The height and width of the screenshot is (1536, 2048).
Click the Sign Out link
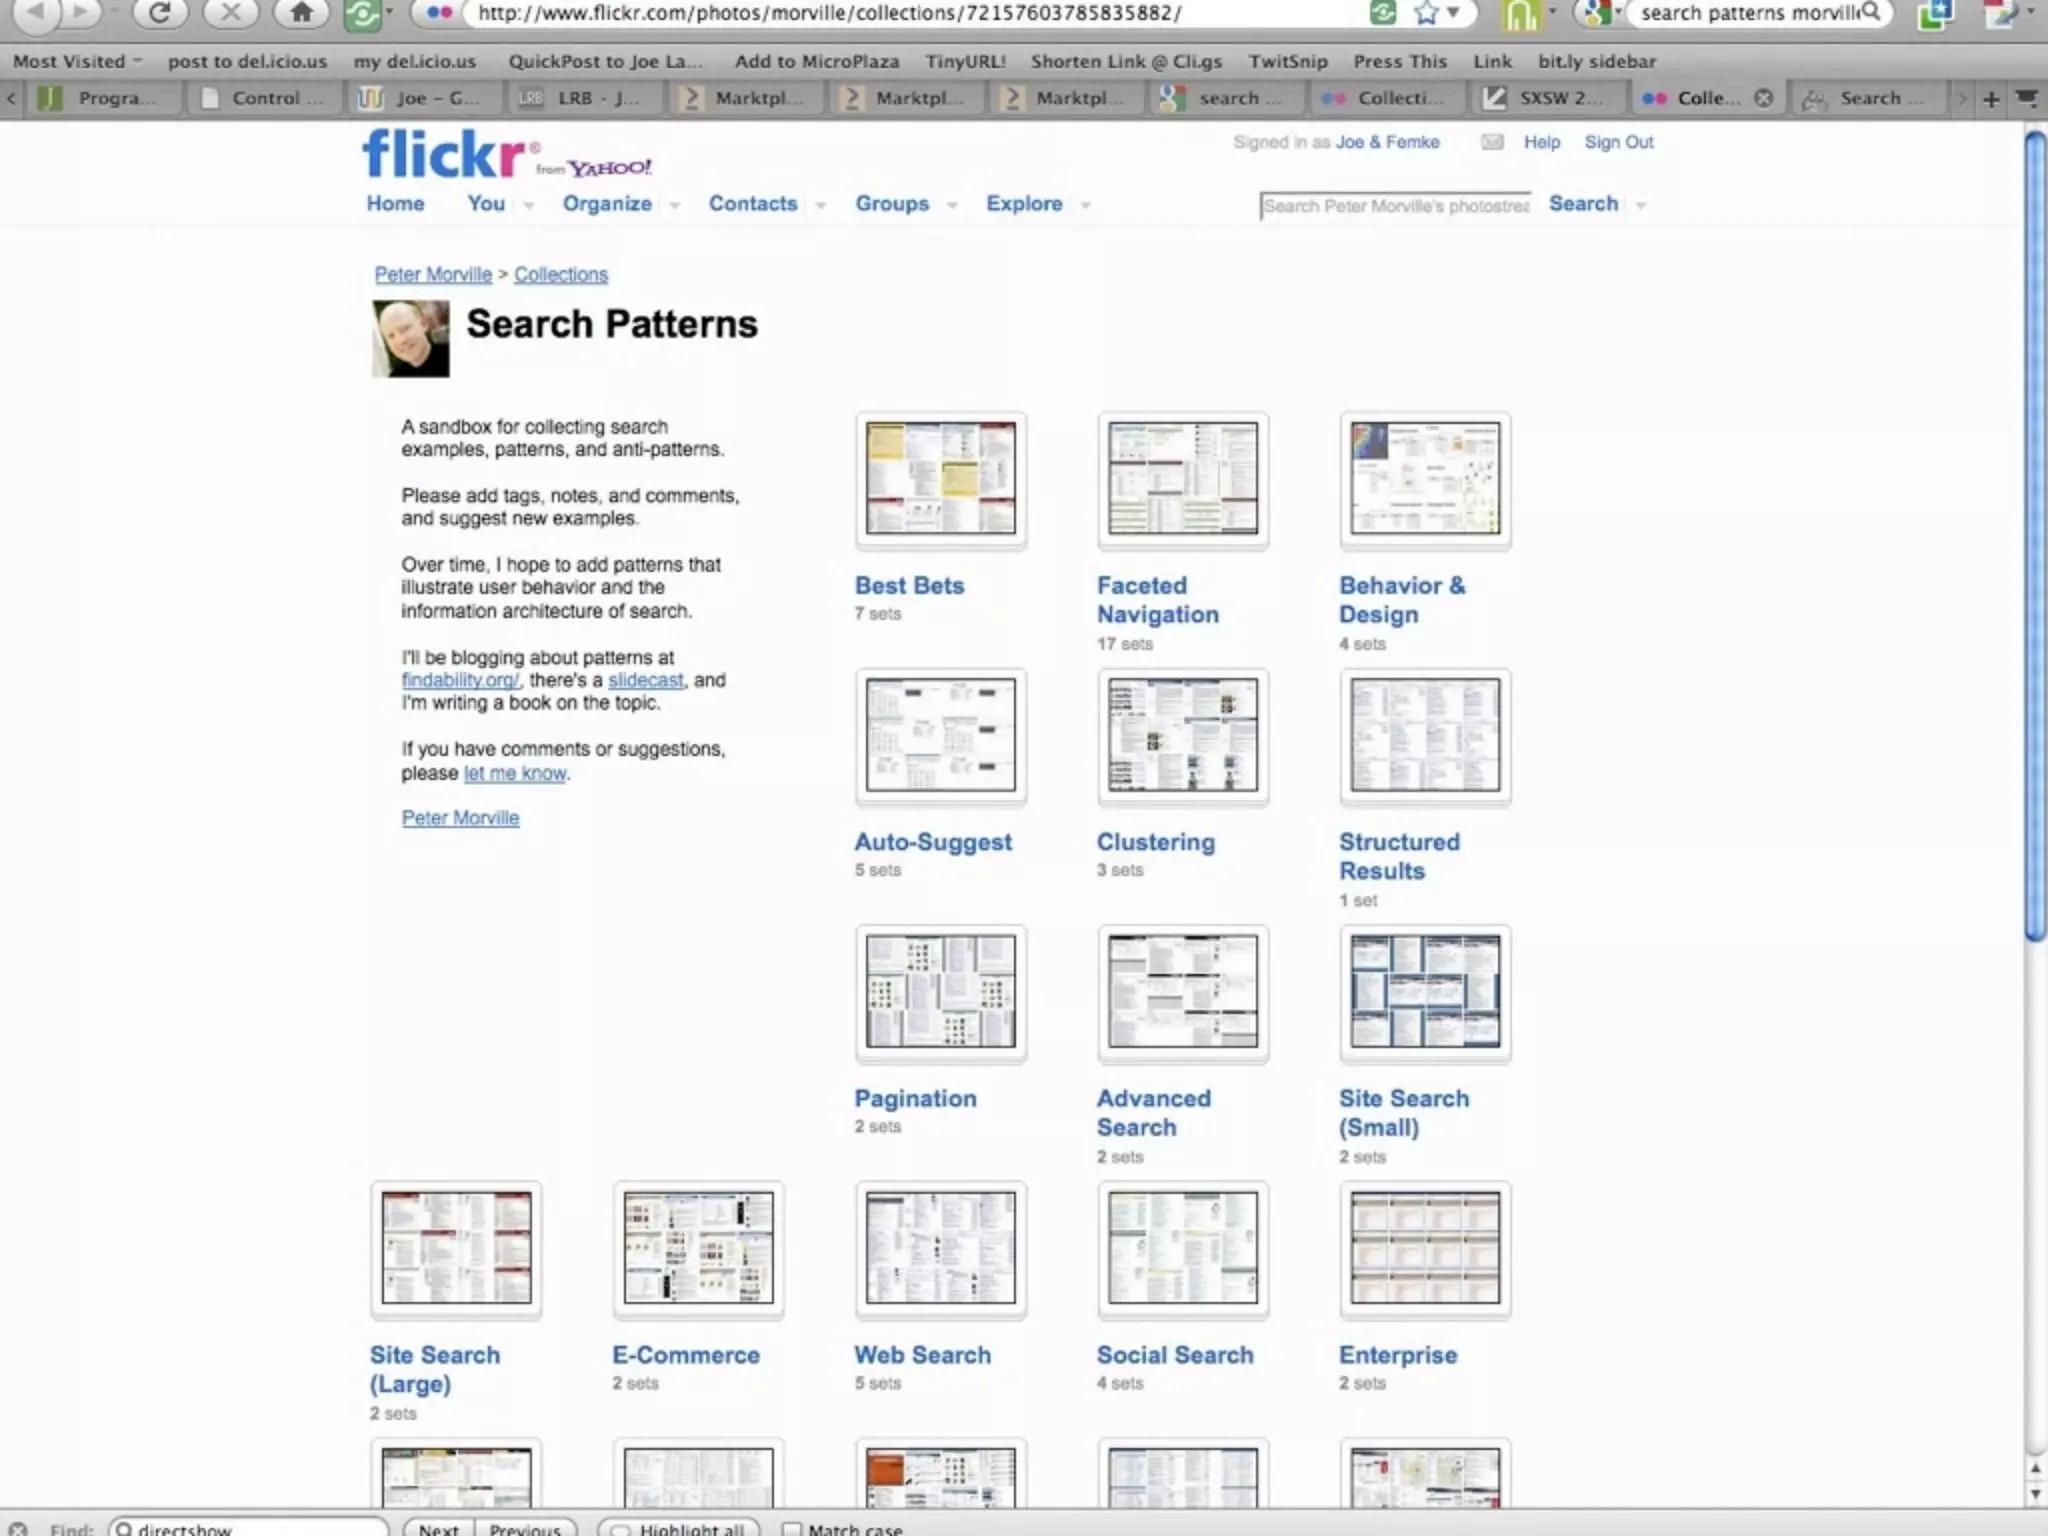coord(1618,142)
